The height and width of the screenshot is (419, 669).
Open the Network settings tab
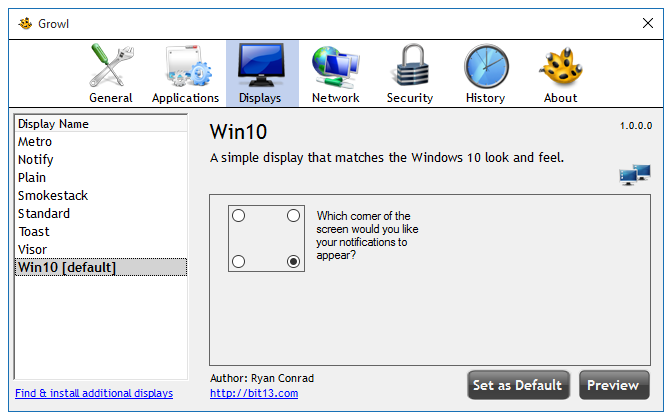pyautogui.click(x=336, y=73)
